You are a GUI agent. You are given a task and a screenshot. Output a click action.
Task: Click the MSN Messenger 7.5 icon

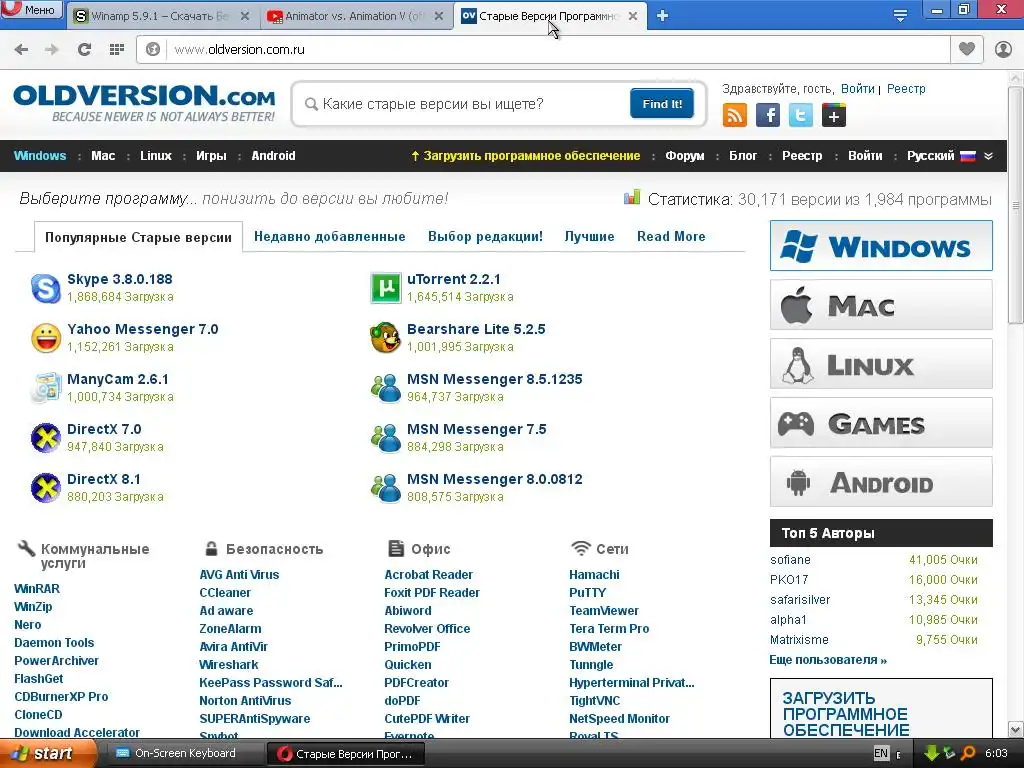tap(386, 438)
